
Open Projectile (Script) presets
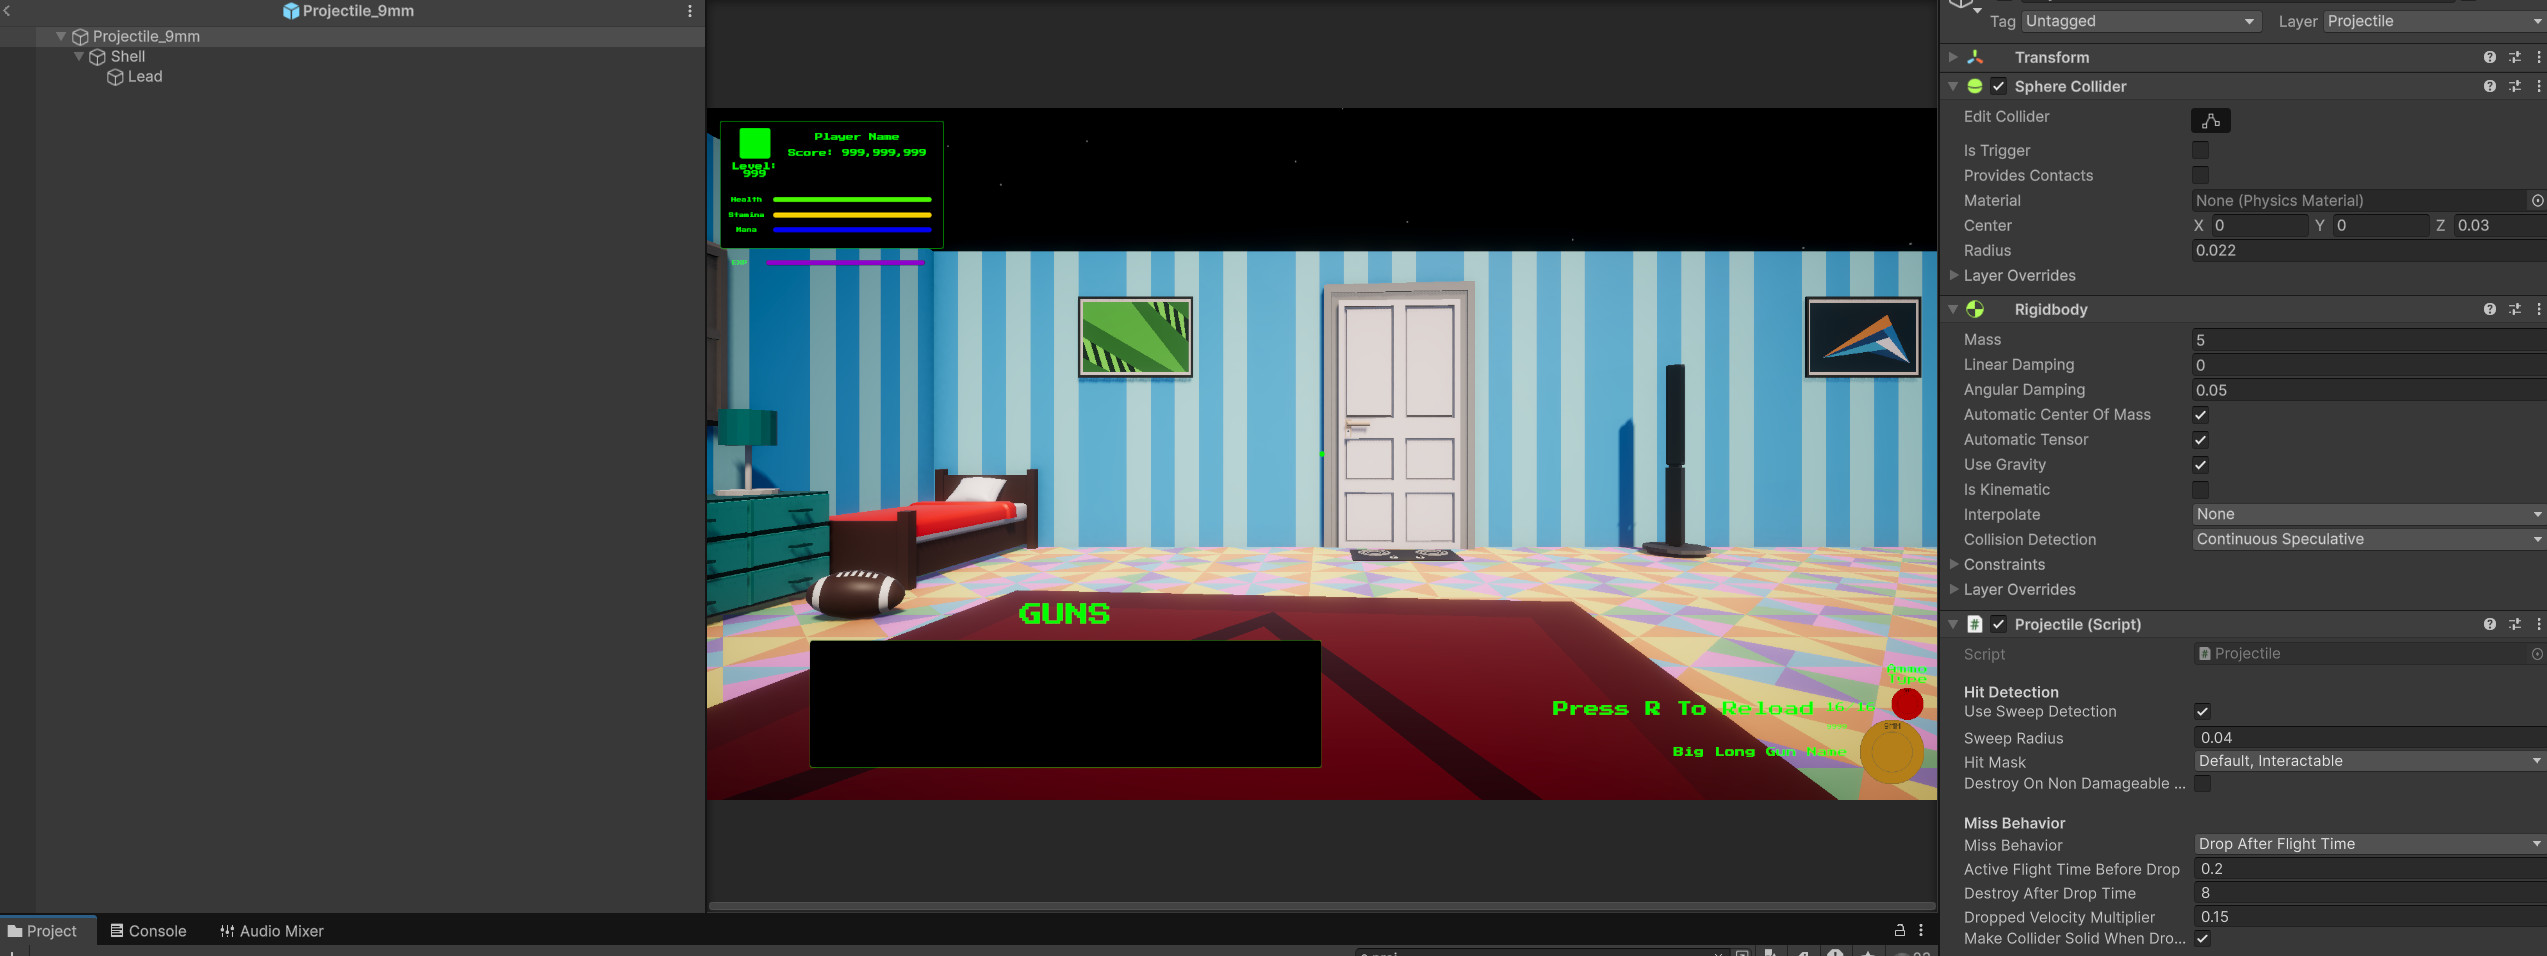click(2514, 624)
